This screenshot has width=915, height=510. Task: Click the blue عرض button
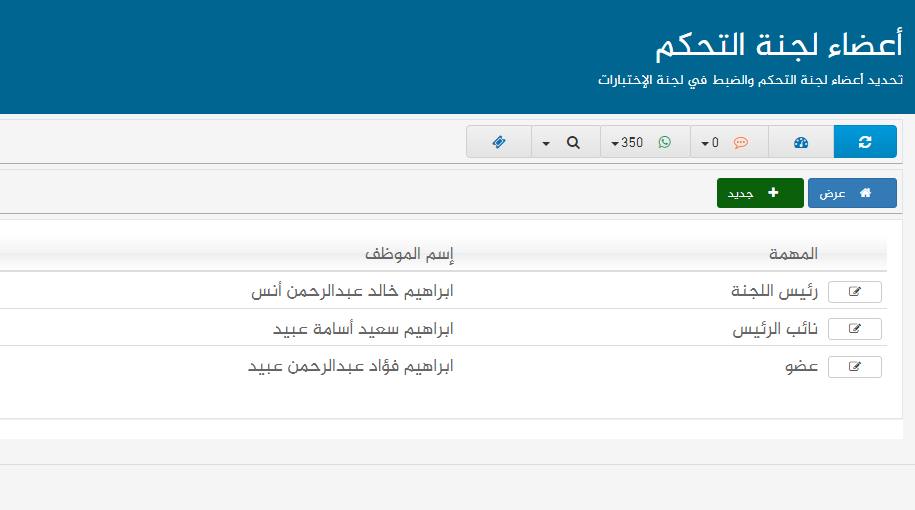(x=852, y=193)
